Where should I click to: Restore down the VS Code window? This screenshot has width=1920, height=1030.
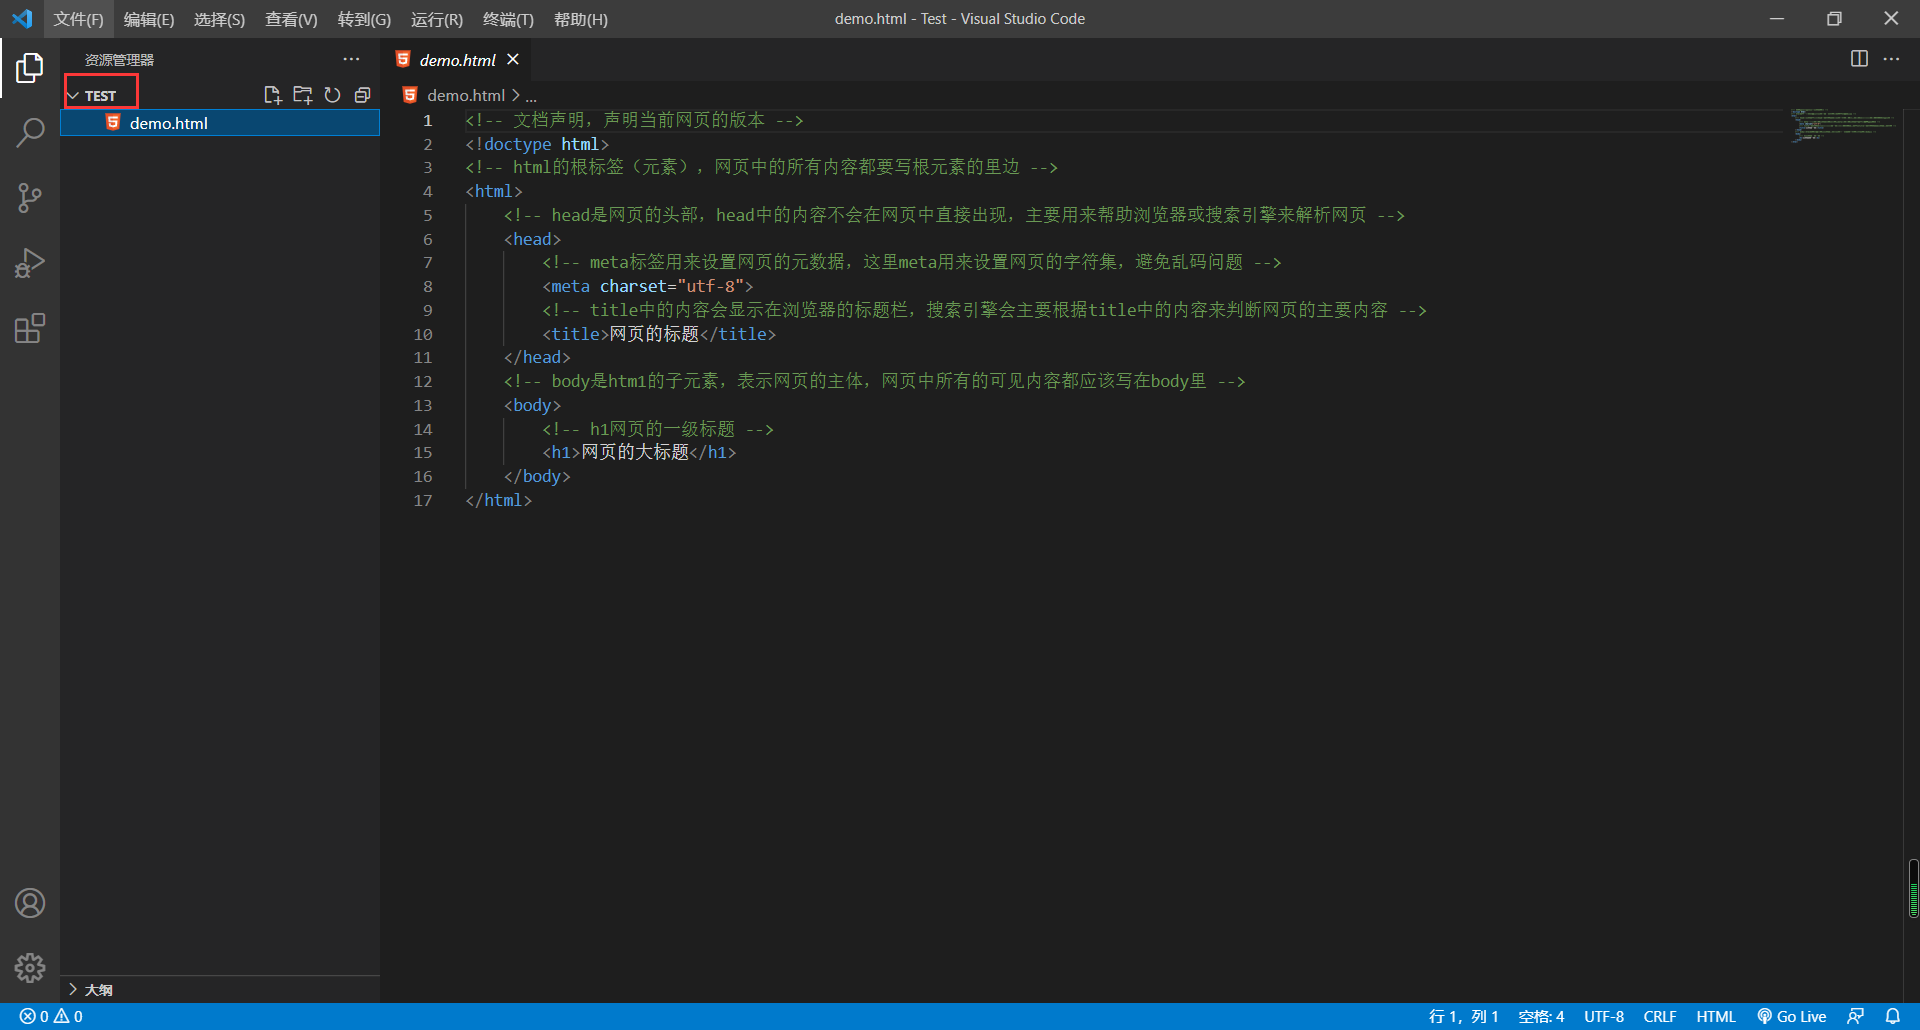tap(1834, 19)
